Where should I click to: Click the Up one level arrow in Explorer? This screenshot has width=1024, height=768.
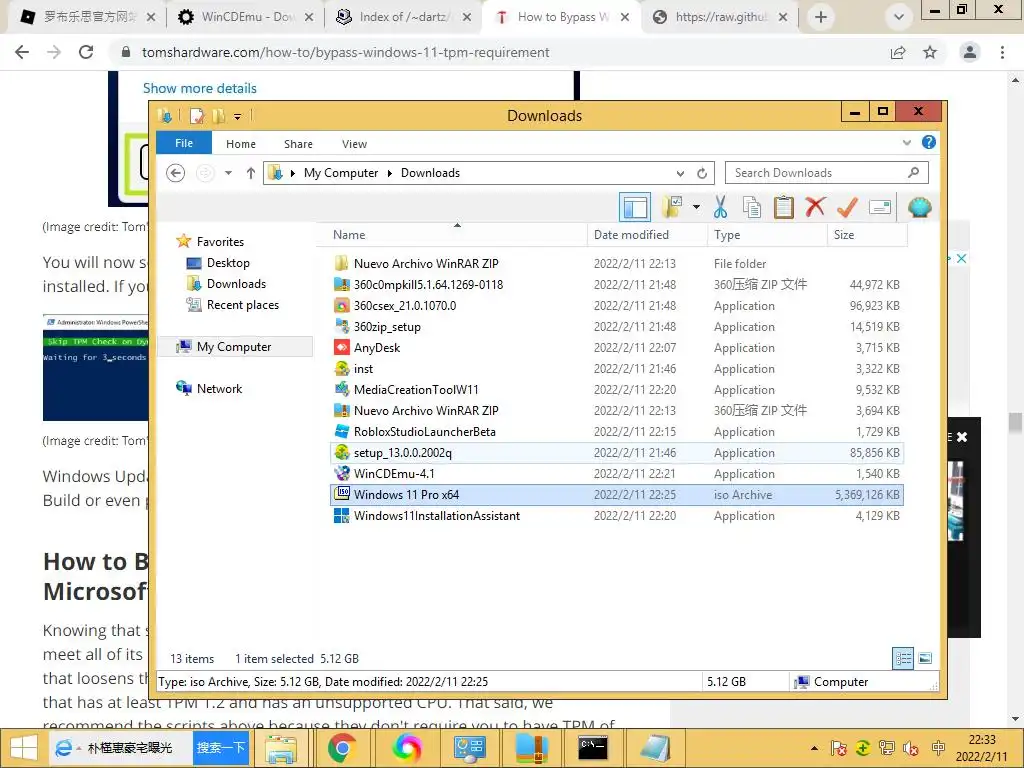pyautogui.click(x=251, y=173)
